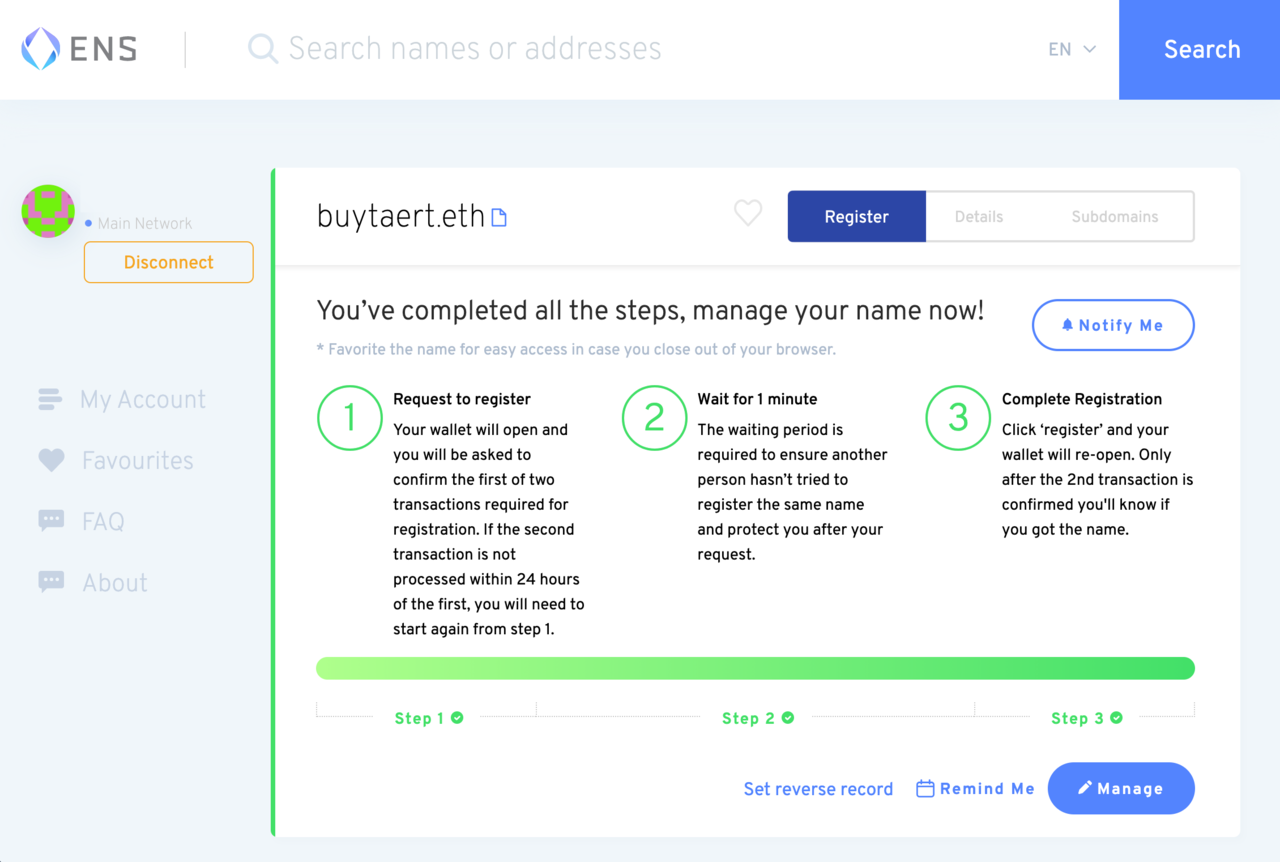This screenshot has width=1280, height=862.
Task: Click the My Account list icon
Action: (50, 400)
